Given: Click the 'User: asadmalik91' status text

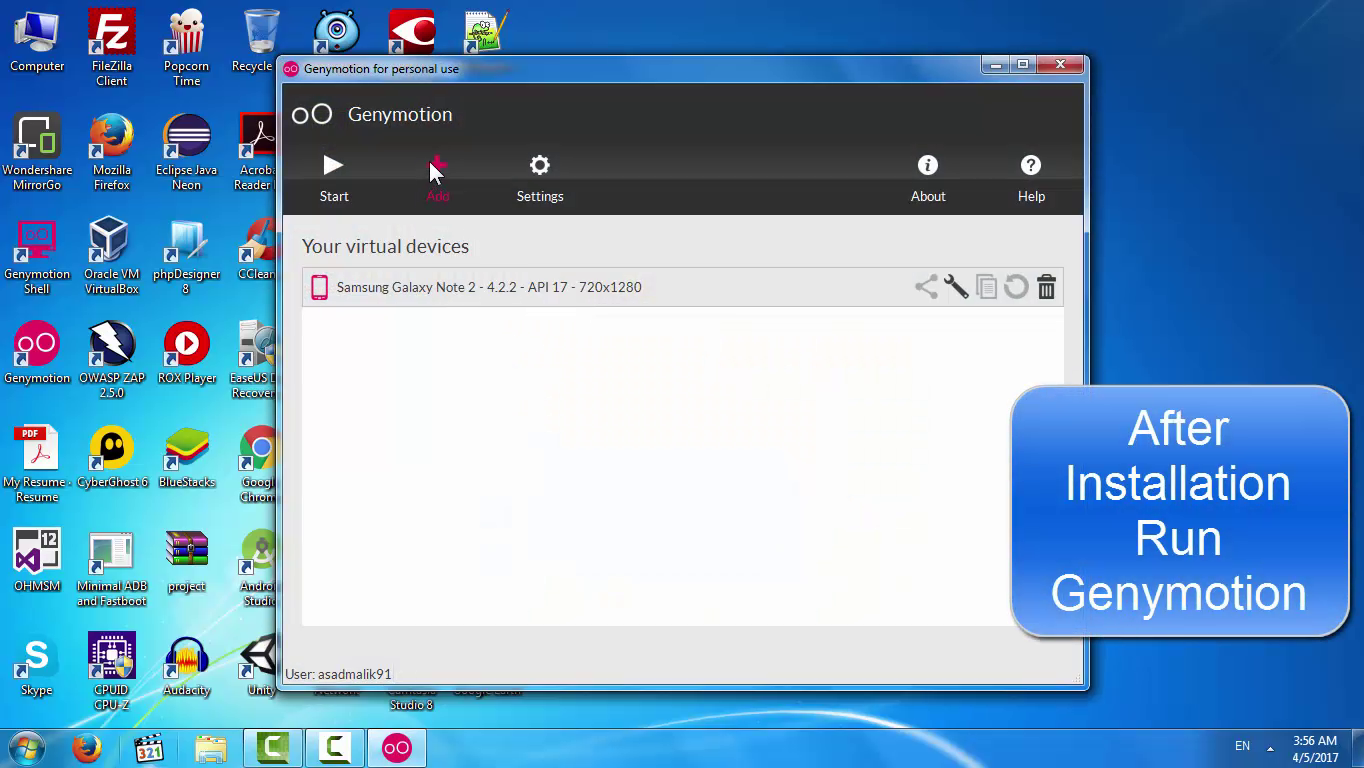Looking at the screenshot, I should click(338, 674).
